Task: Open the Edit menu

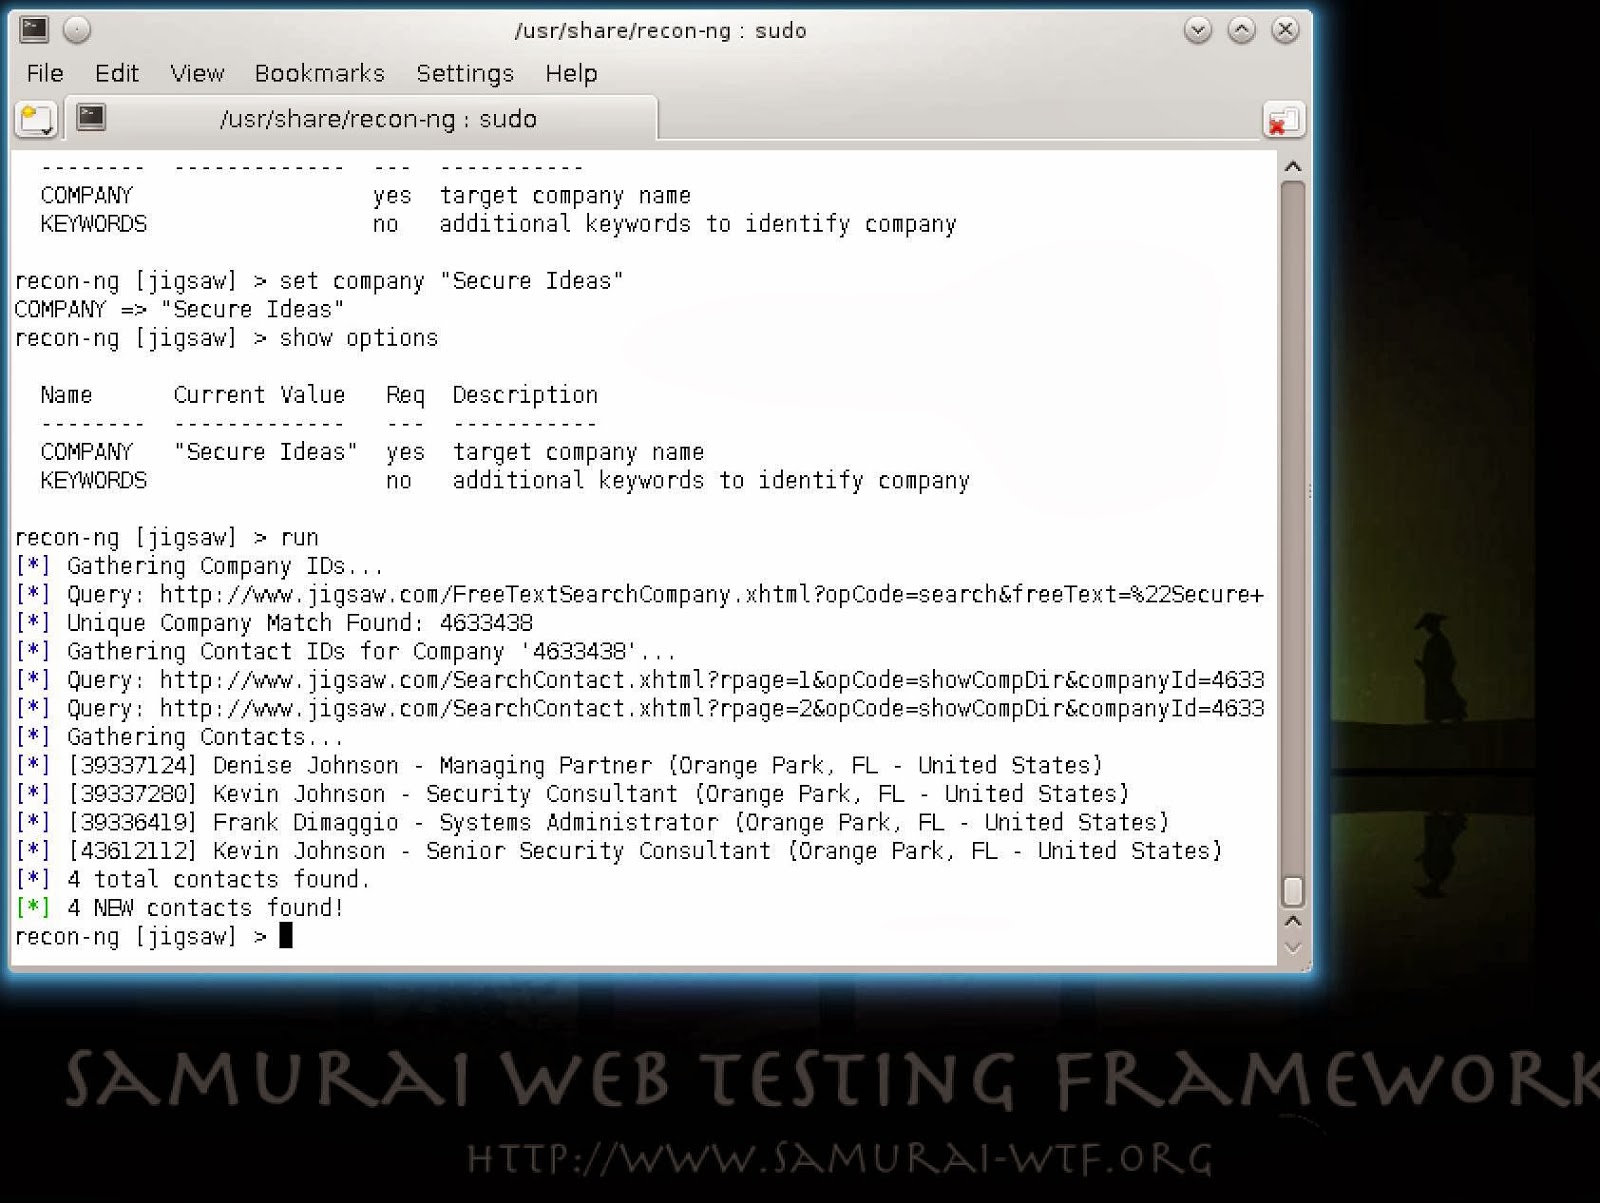Action: click(116, 73)
